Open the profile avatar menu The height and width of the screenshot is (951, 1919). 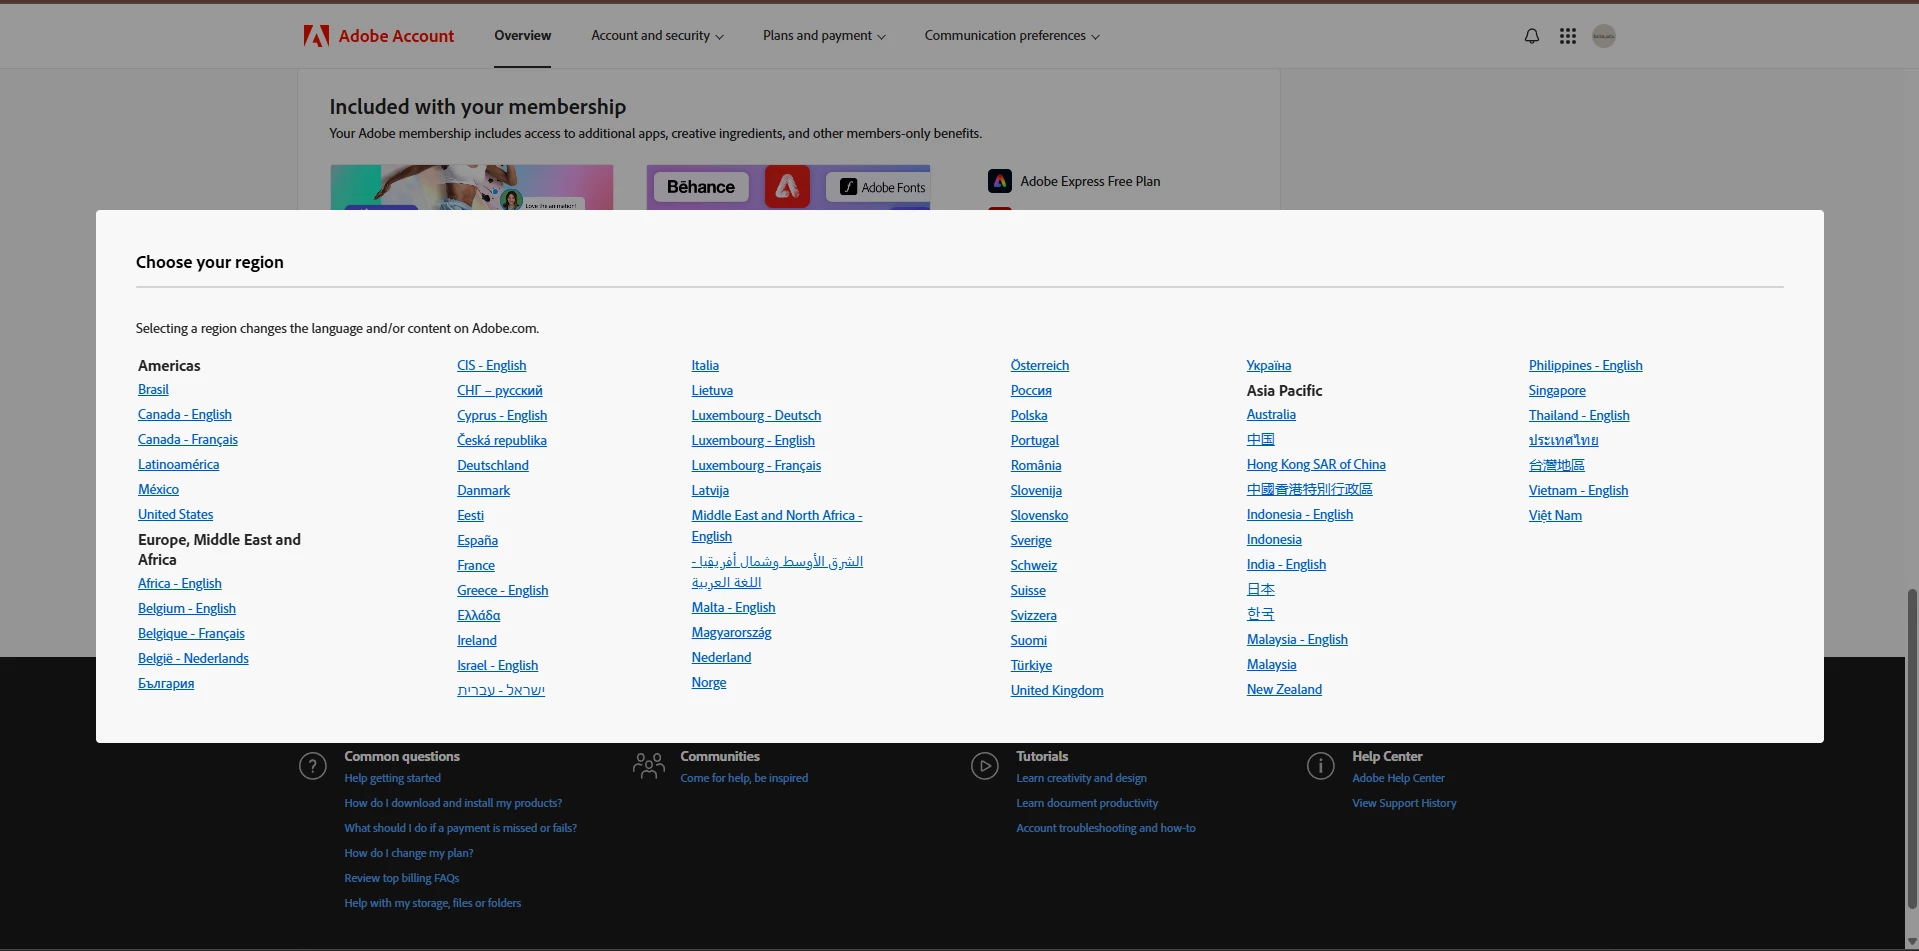pyautogui.click(x=1603, y=36)
